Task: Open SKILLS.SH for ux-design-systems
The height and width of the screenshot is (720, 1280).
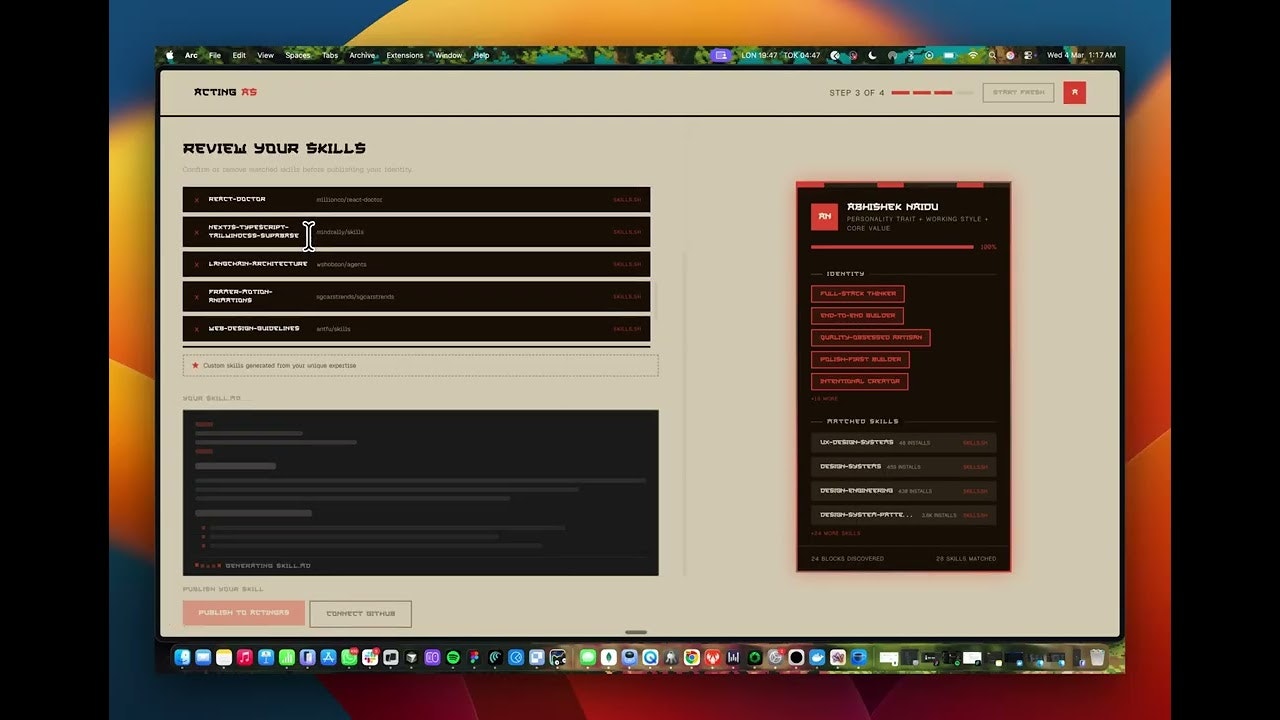Action: click(x=976, y=442)
